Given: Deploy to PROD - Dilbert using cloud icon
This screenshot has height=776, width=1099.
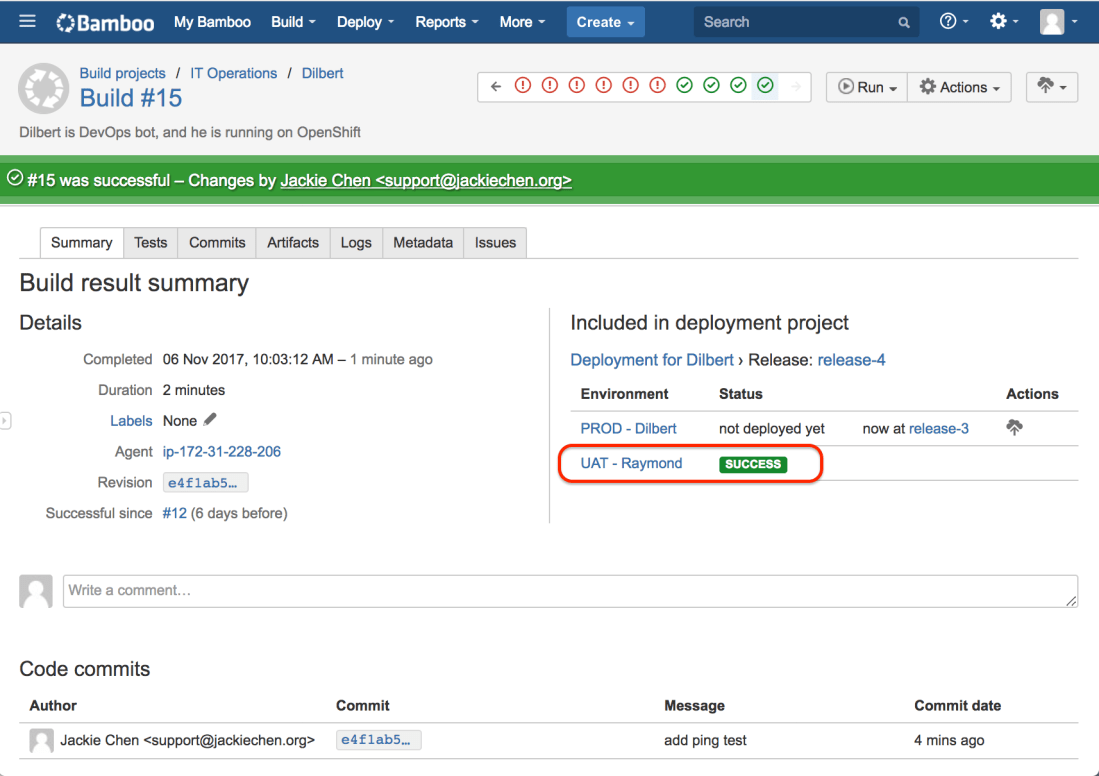Looking at the screenshot, I should (1014, 428).
